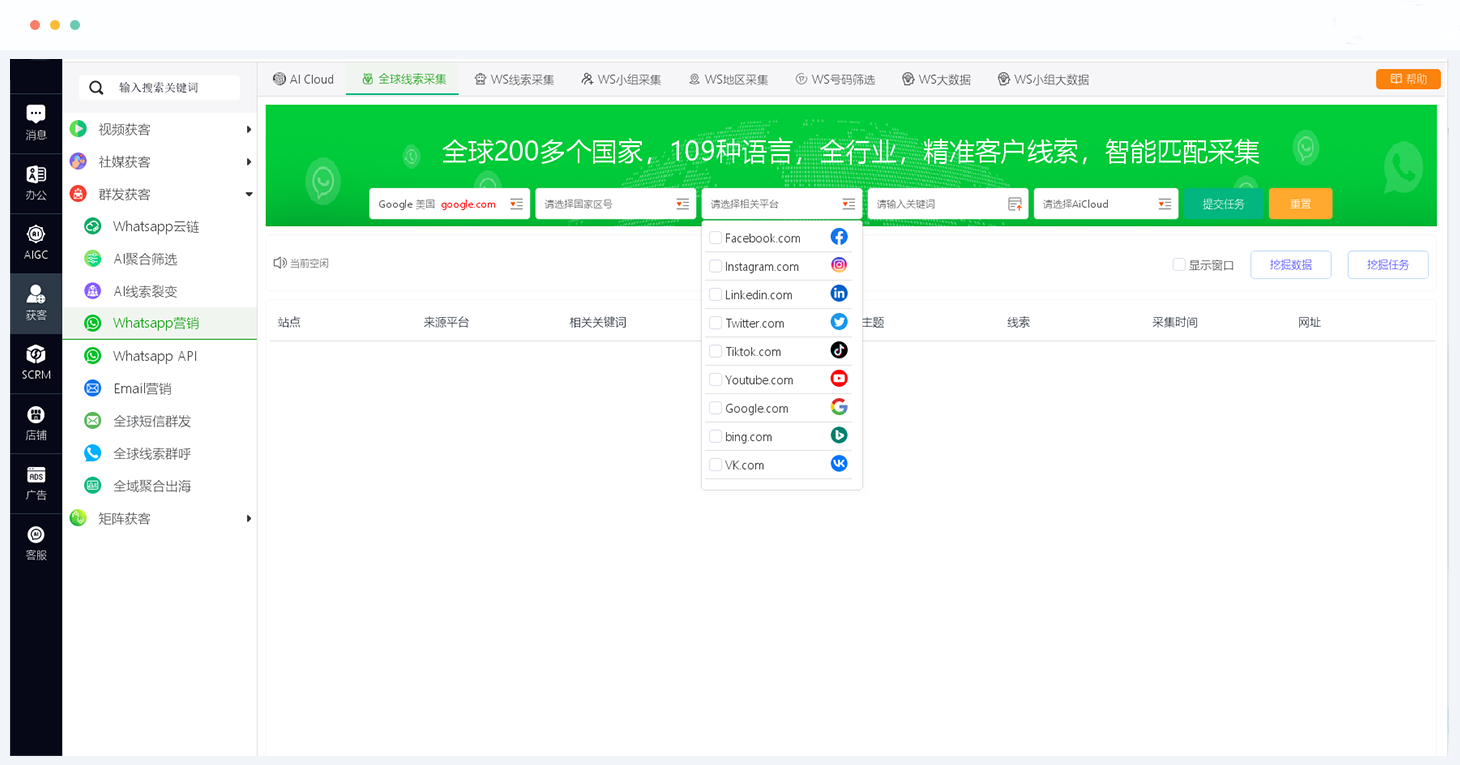Click the 请输入关键词 keyword input field

(938, 204)
